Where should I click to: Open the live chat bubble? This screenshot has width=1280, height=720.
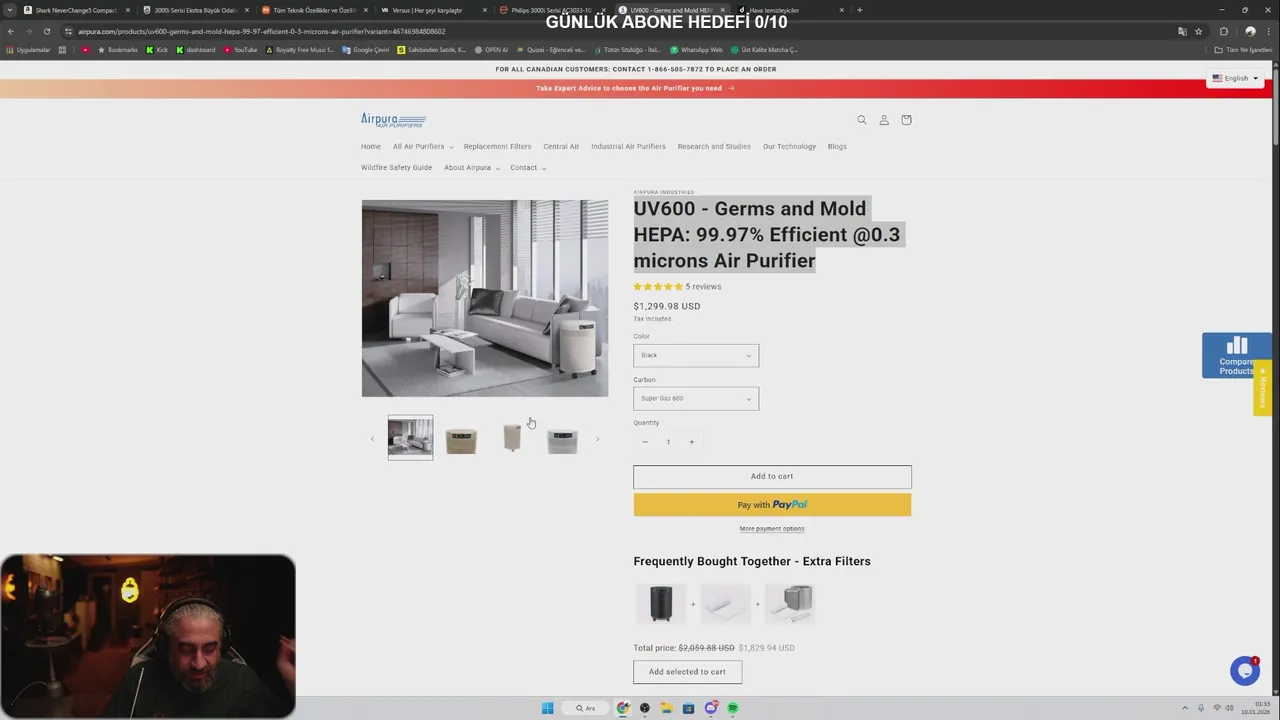[1245, 671]
